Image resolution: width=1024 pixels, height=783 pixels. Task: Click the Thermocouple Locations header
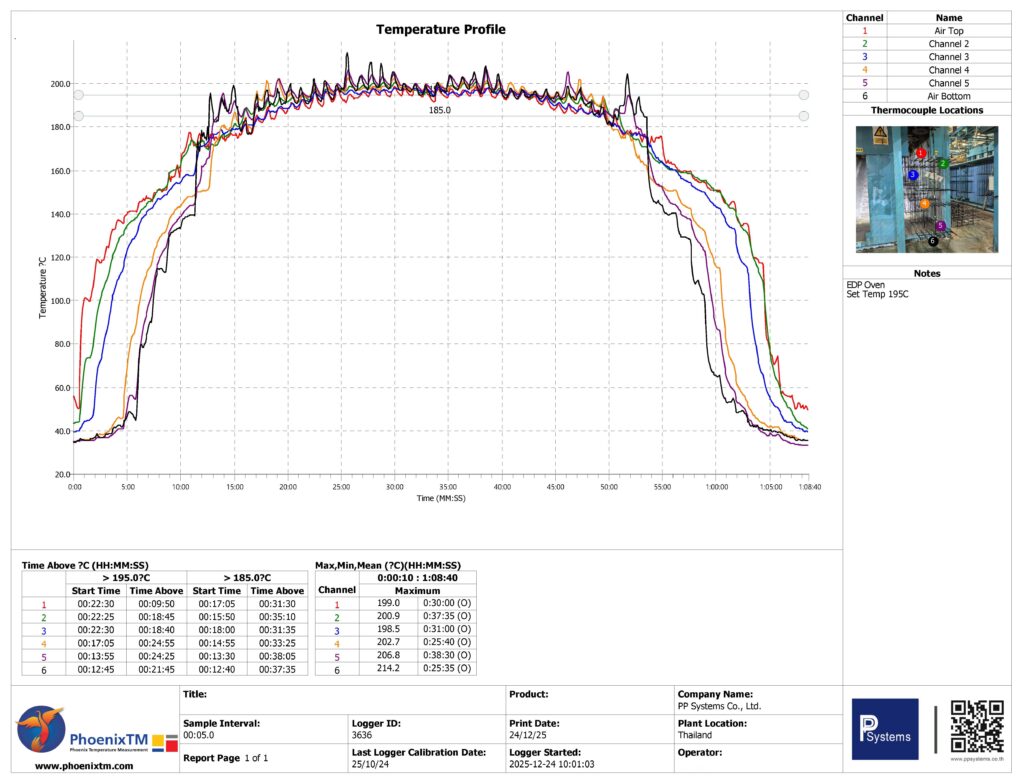926,110
